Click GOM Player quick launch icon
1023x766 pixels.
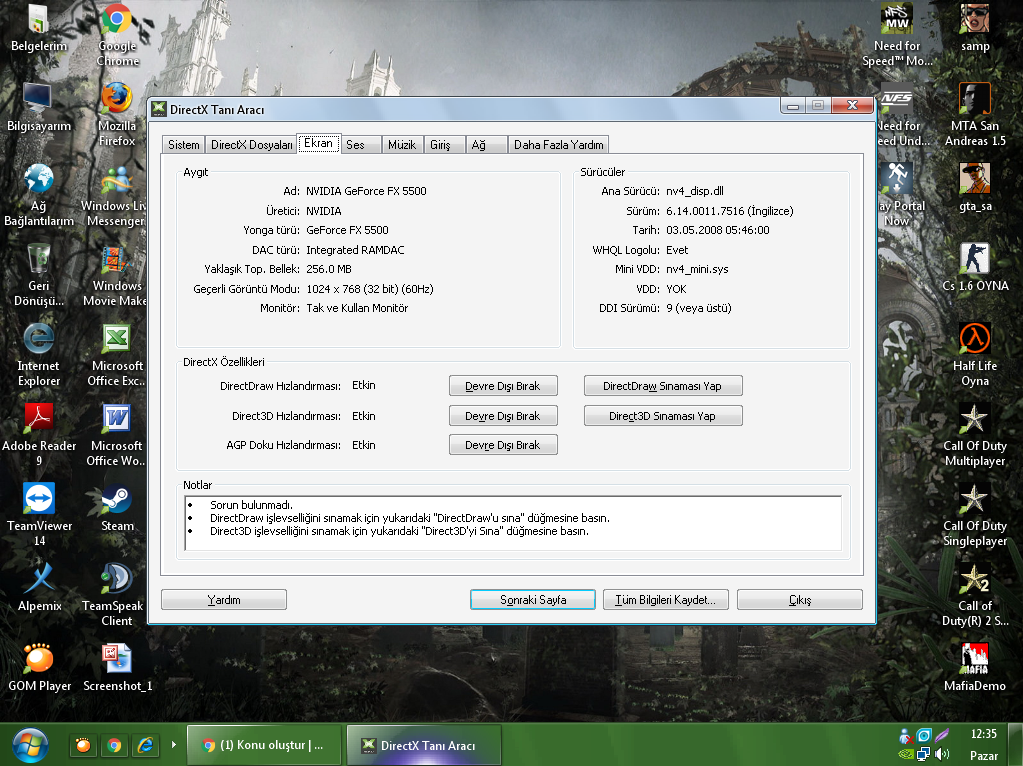pyautogui.click(x=84, y=745)
